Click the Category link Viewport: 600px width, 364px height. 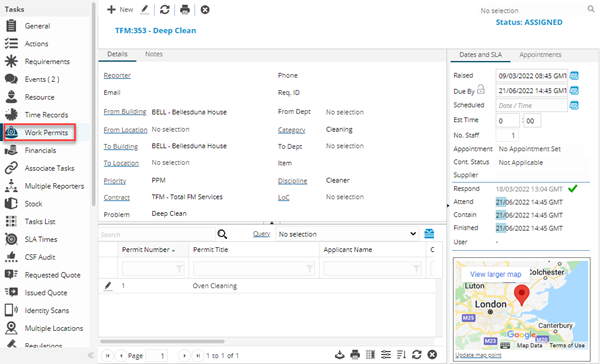292,130
